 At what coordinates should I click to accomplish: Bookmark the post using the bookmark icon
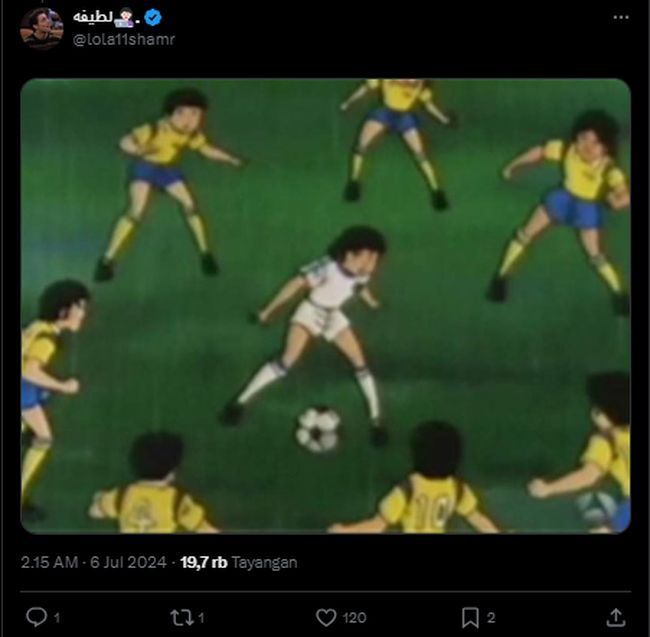(471, 618)
